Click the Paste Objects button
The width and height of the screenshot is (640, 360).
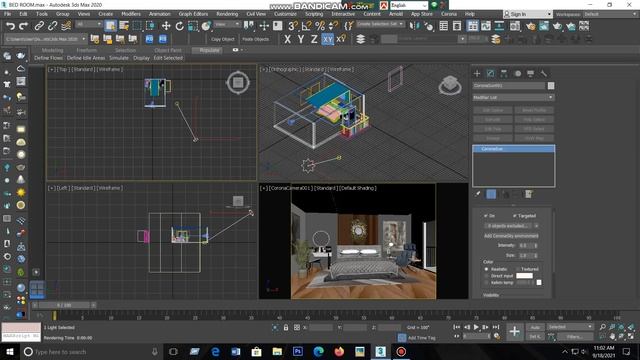(x=256, y=39)
